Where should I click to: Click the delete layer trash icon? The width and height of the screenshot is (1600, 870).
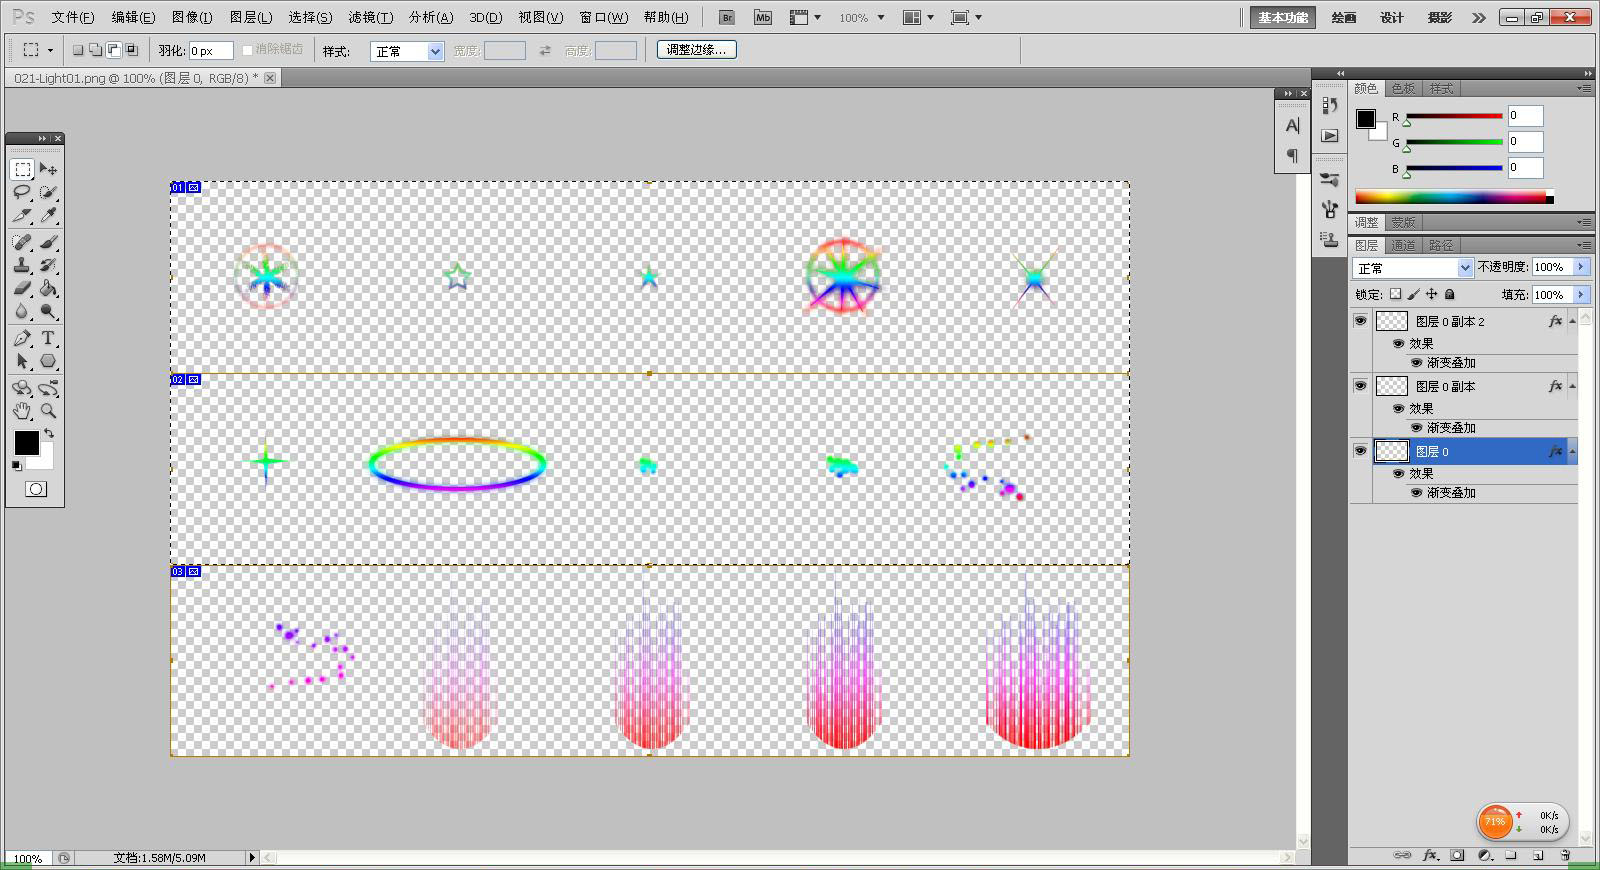tap(1565, 856)
